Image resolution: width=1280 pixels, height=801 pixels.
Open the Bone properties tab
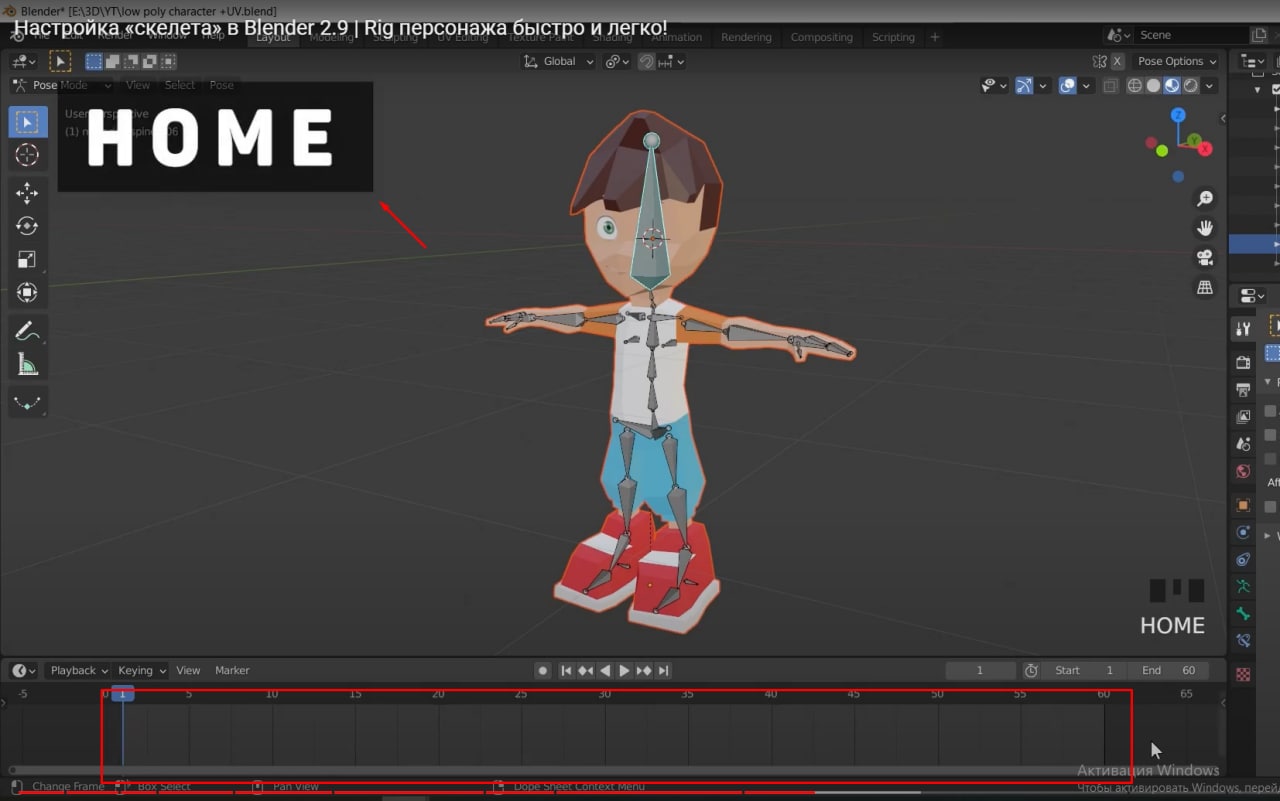(1243, 613)
